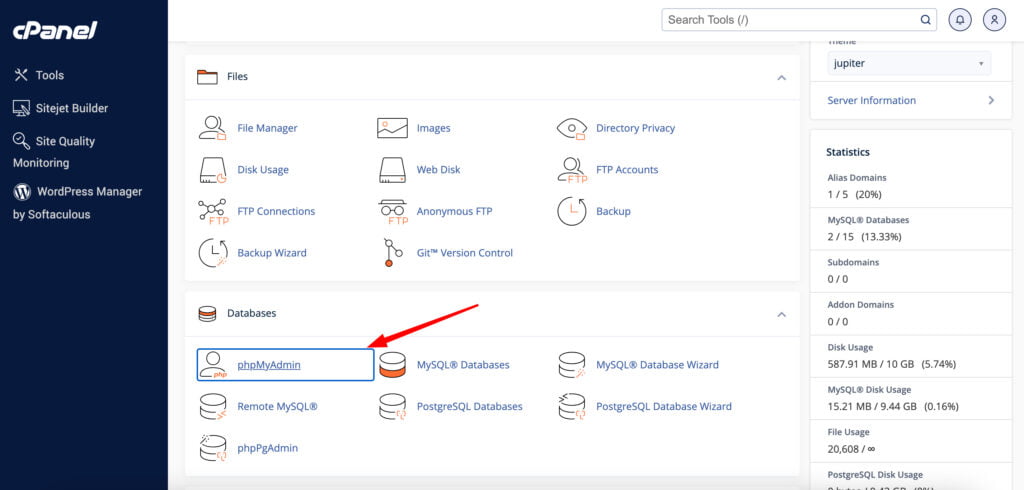The image size is (1024, 490).
Task: Click the Remote MySQL icon
Action: point(212,406)
